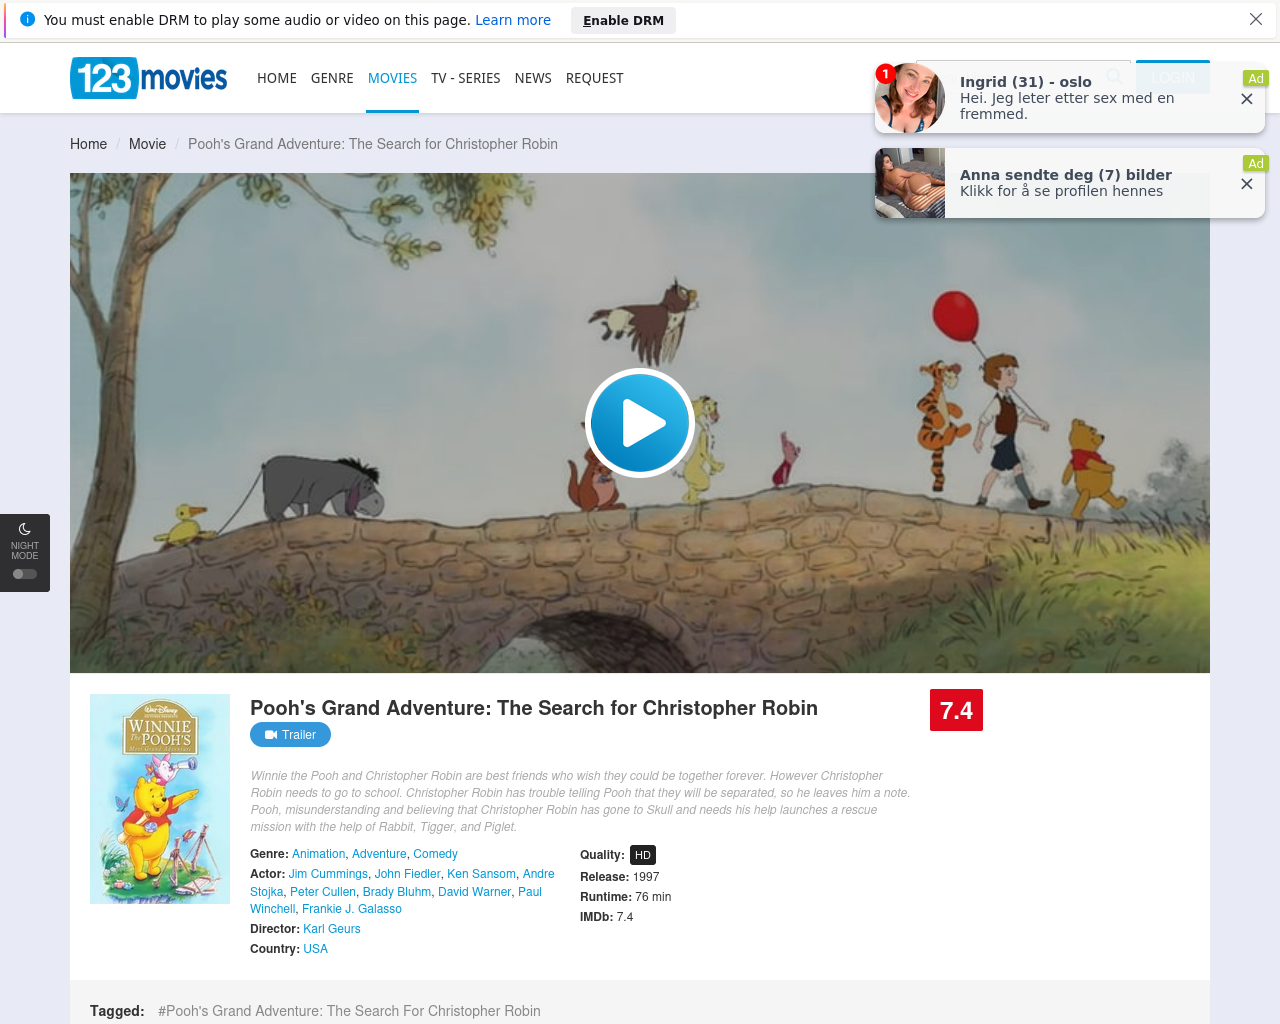
Task: Click the #Pooh's Grand Adventure tag
Action: pyautogui.click(x=349, y=1011)
